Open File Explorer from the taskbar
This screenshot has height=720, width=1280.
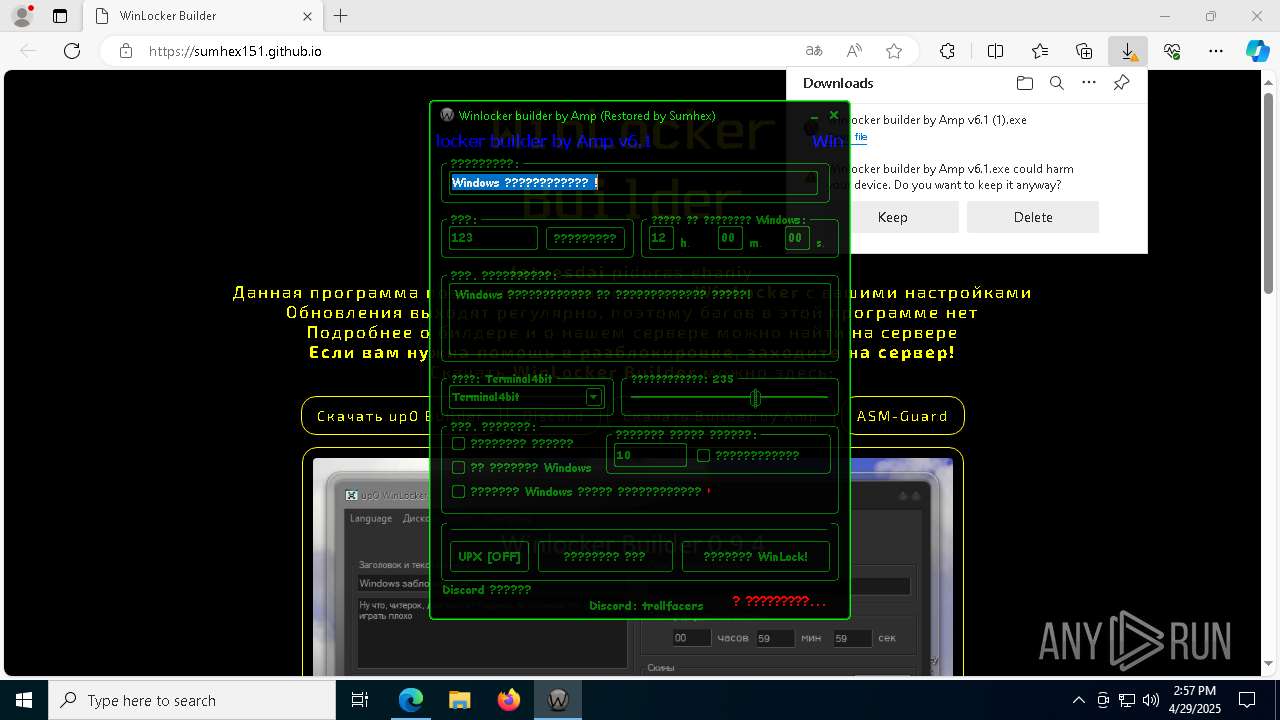tap(459, 700)
